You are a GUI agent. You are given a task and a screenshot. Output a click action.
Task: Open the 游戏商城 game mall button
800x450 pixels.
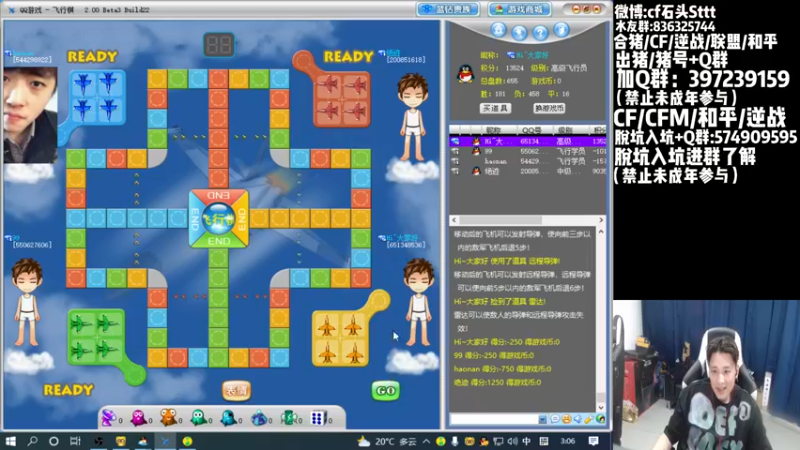pyautogui.click(x=521, y=9)
